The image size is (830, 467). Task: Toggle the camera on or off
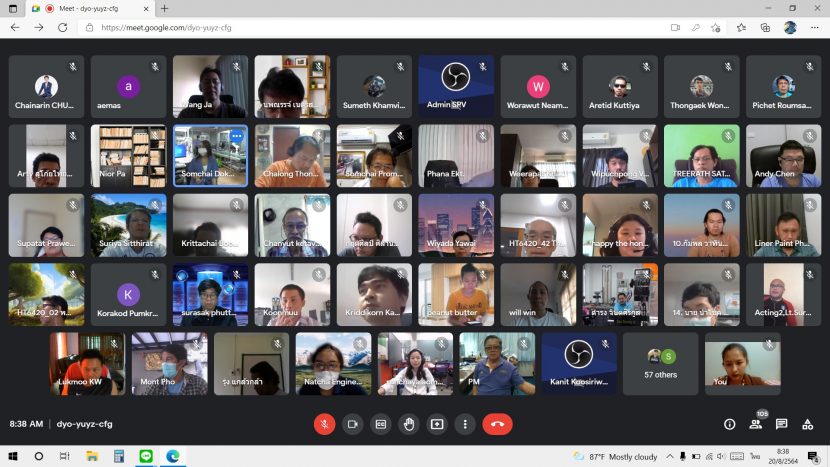pos(352,424)
